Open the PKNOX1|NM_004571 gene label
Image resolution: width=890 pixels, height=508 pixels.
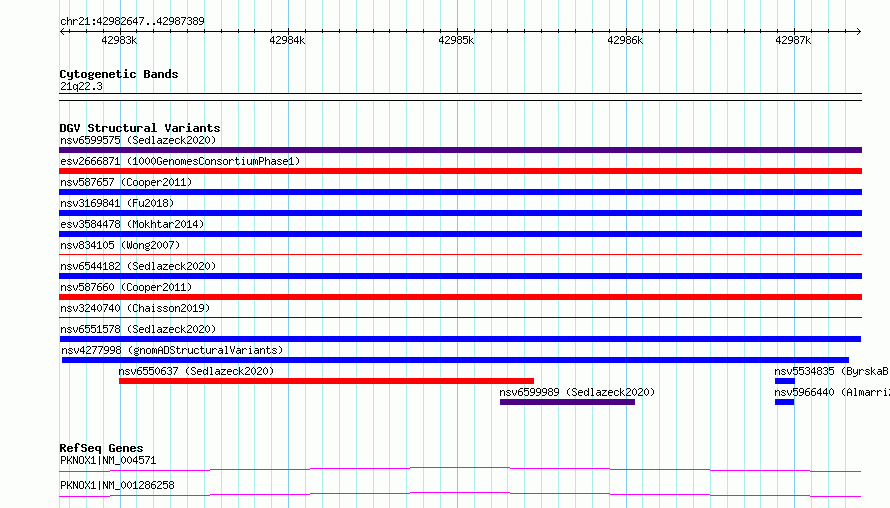pyautogui.click(x=108, y=460)
